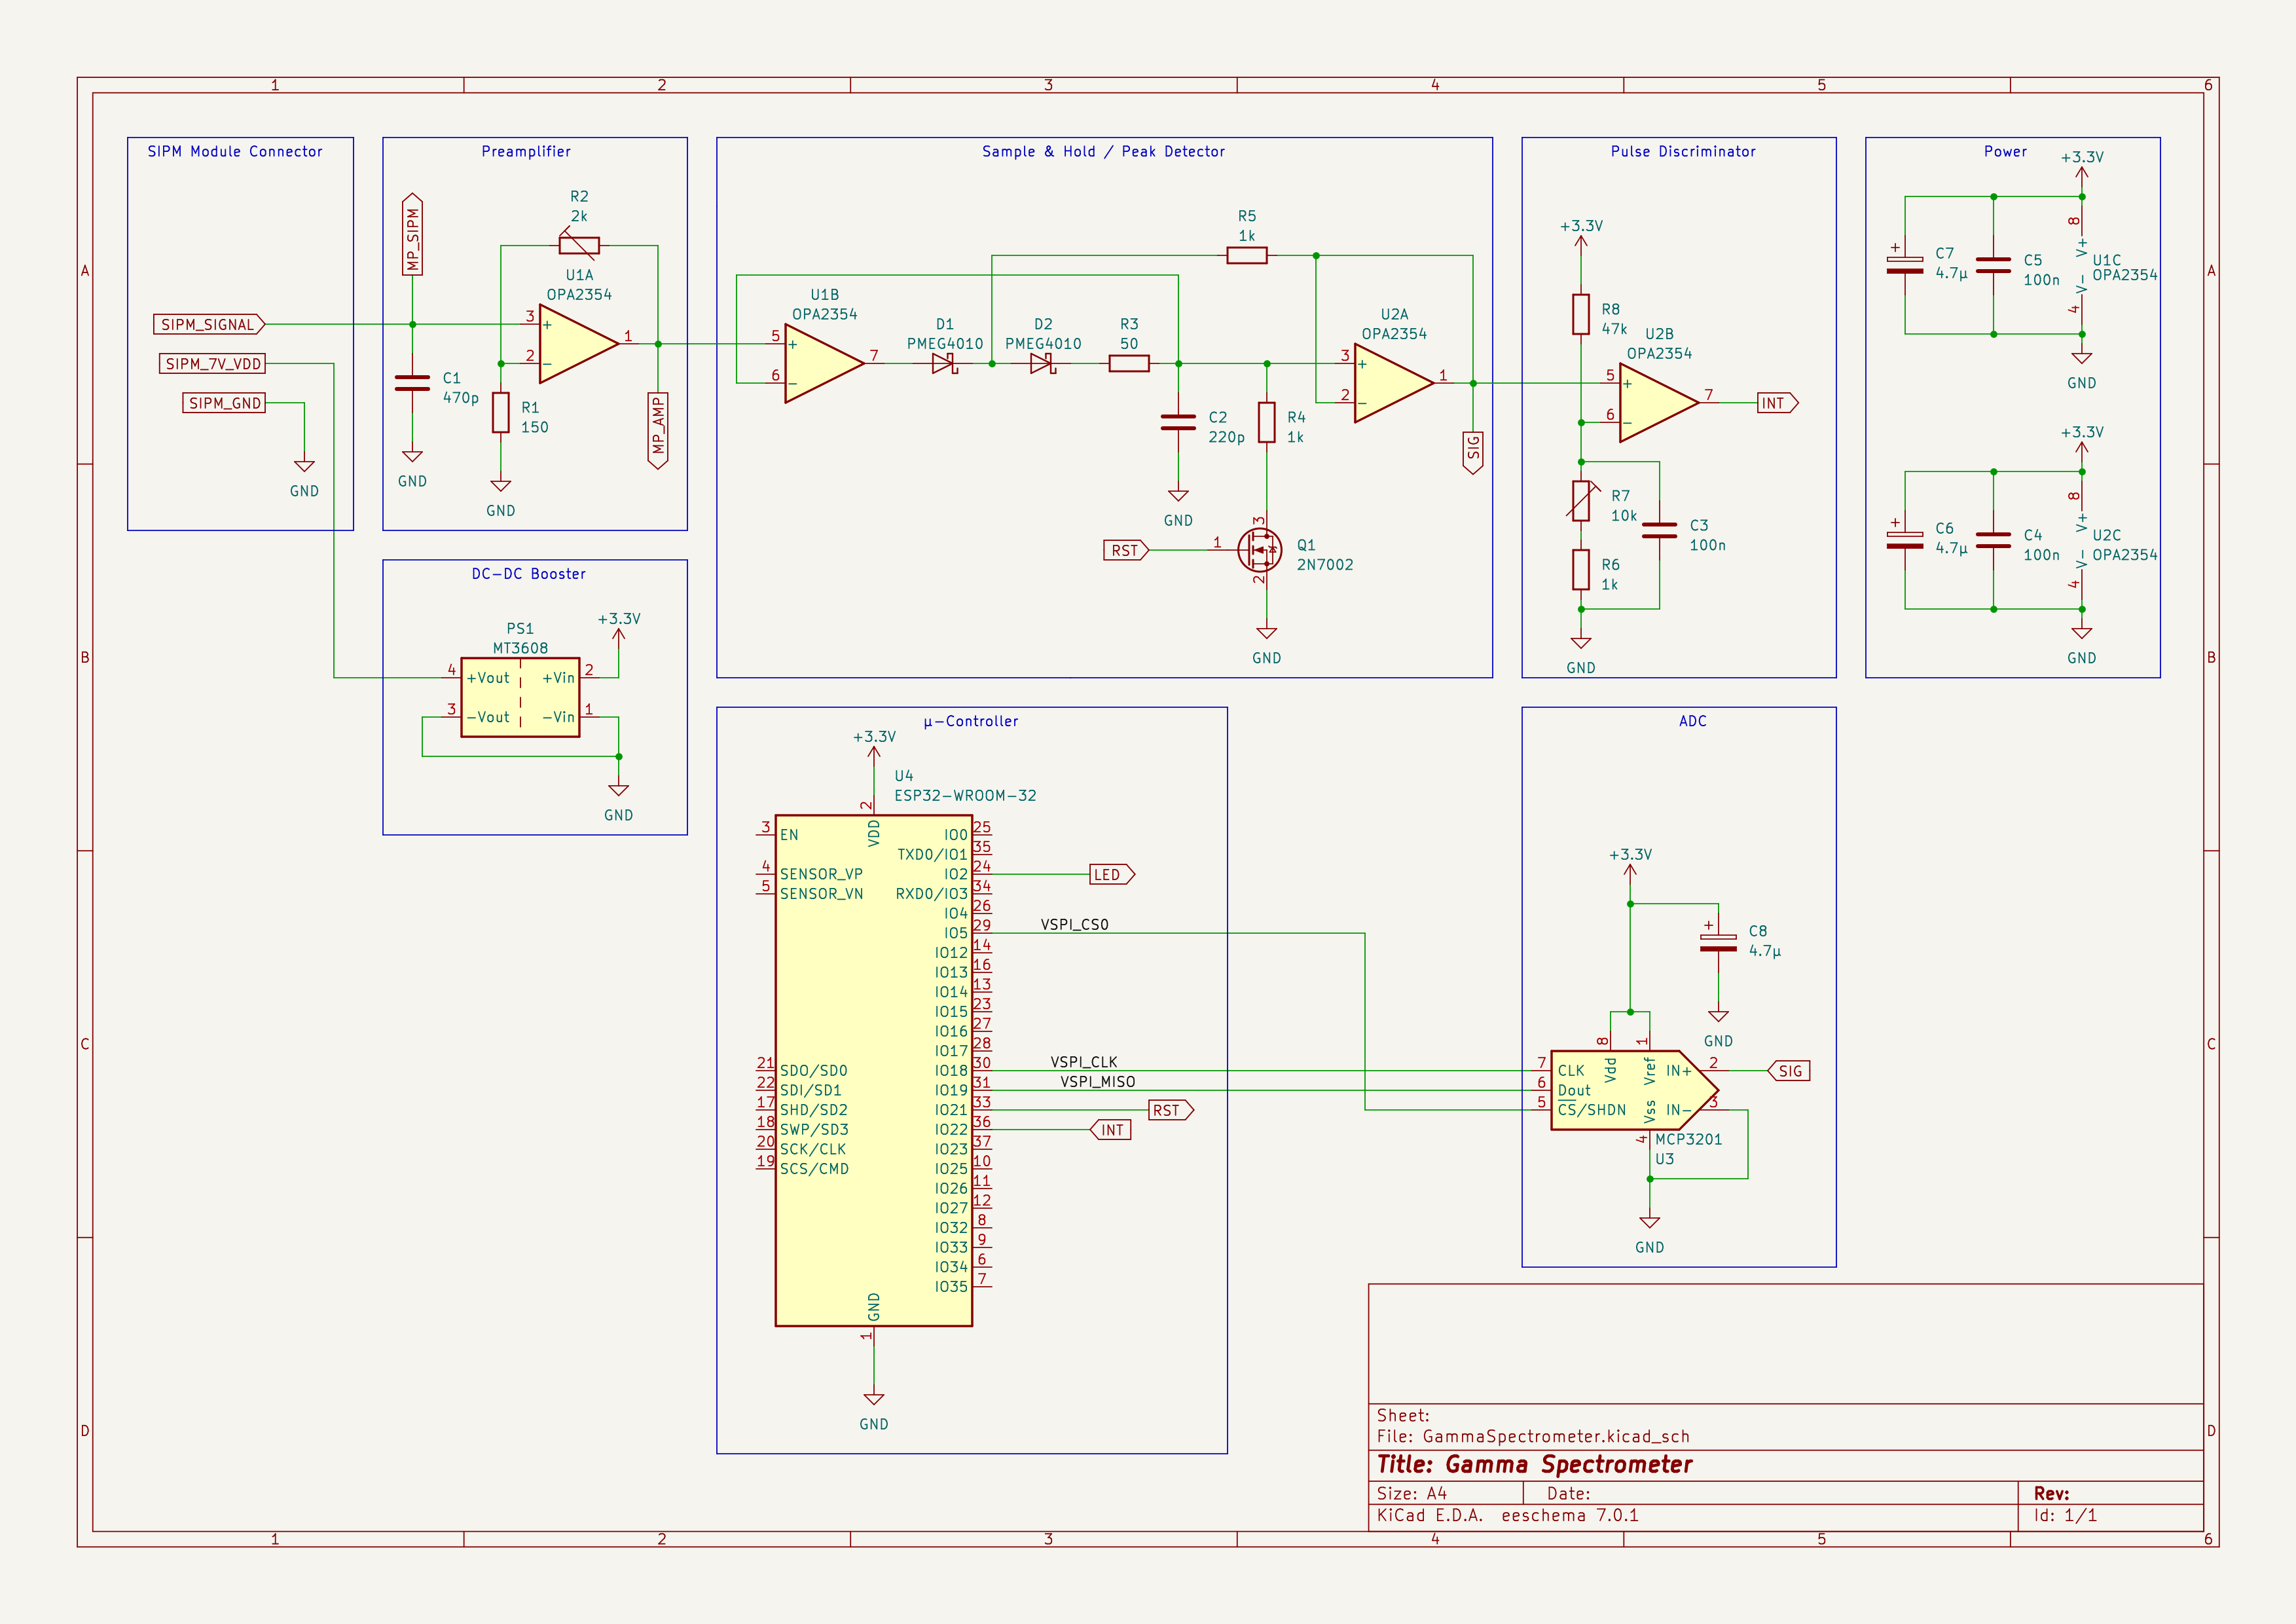This screenshot has height=1624, width=2296.
Task: Click the VSPI_MISO net label
Action: point(1097,1081)
